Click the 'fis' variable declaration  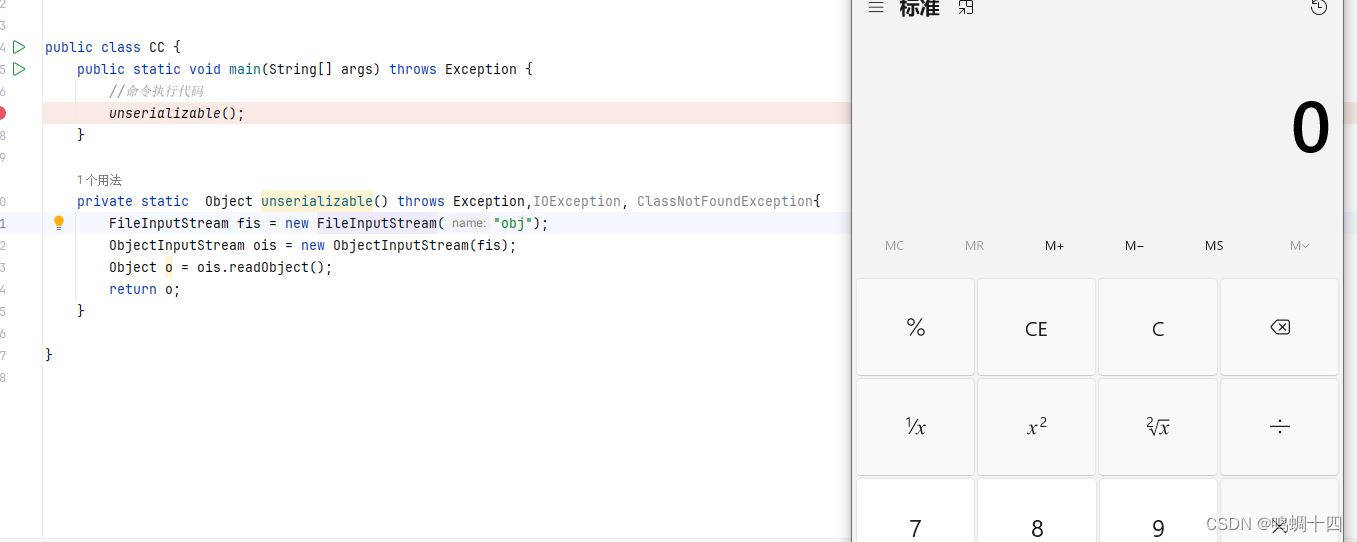click(x=249, y=223)
